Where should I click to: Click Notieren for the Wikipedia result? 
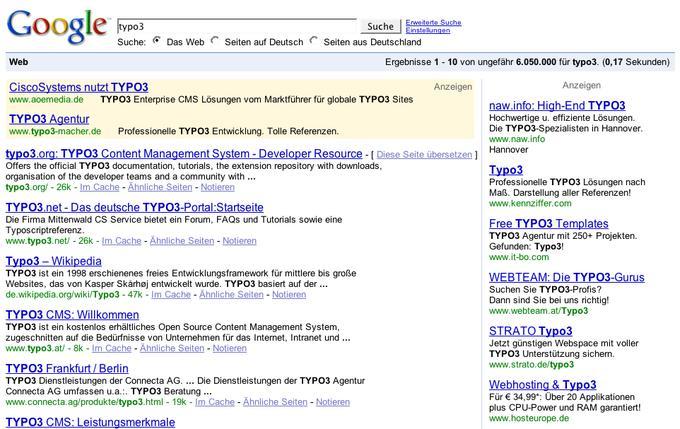289,295
